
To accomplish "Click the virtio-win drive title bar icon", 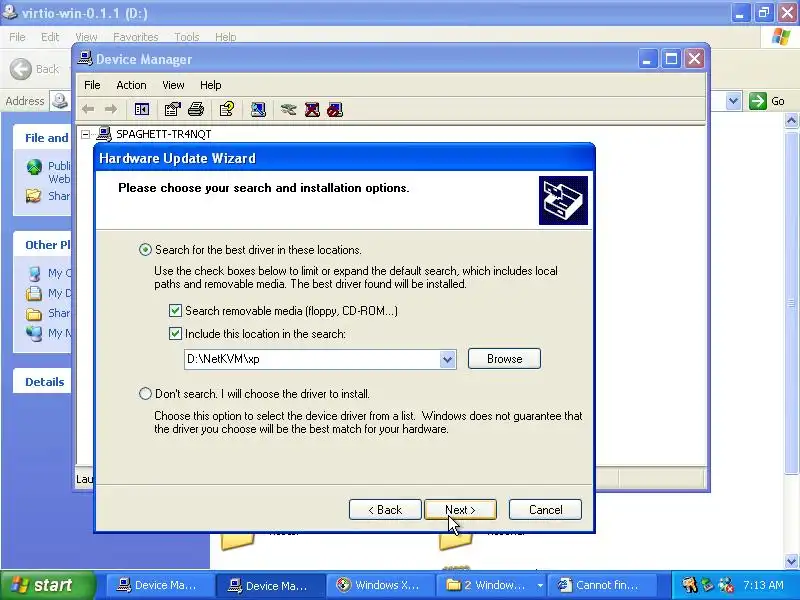I will 9,12.
